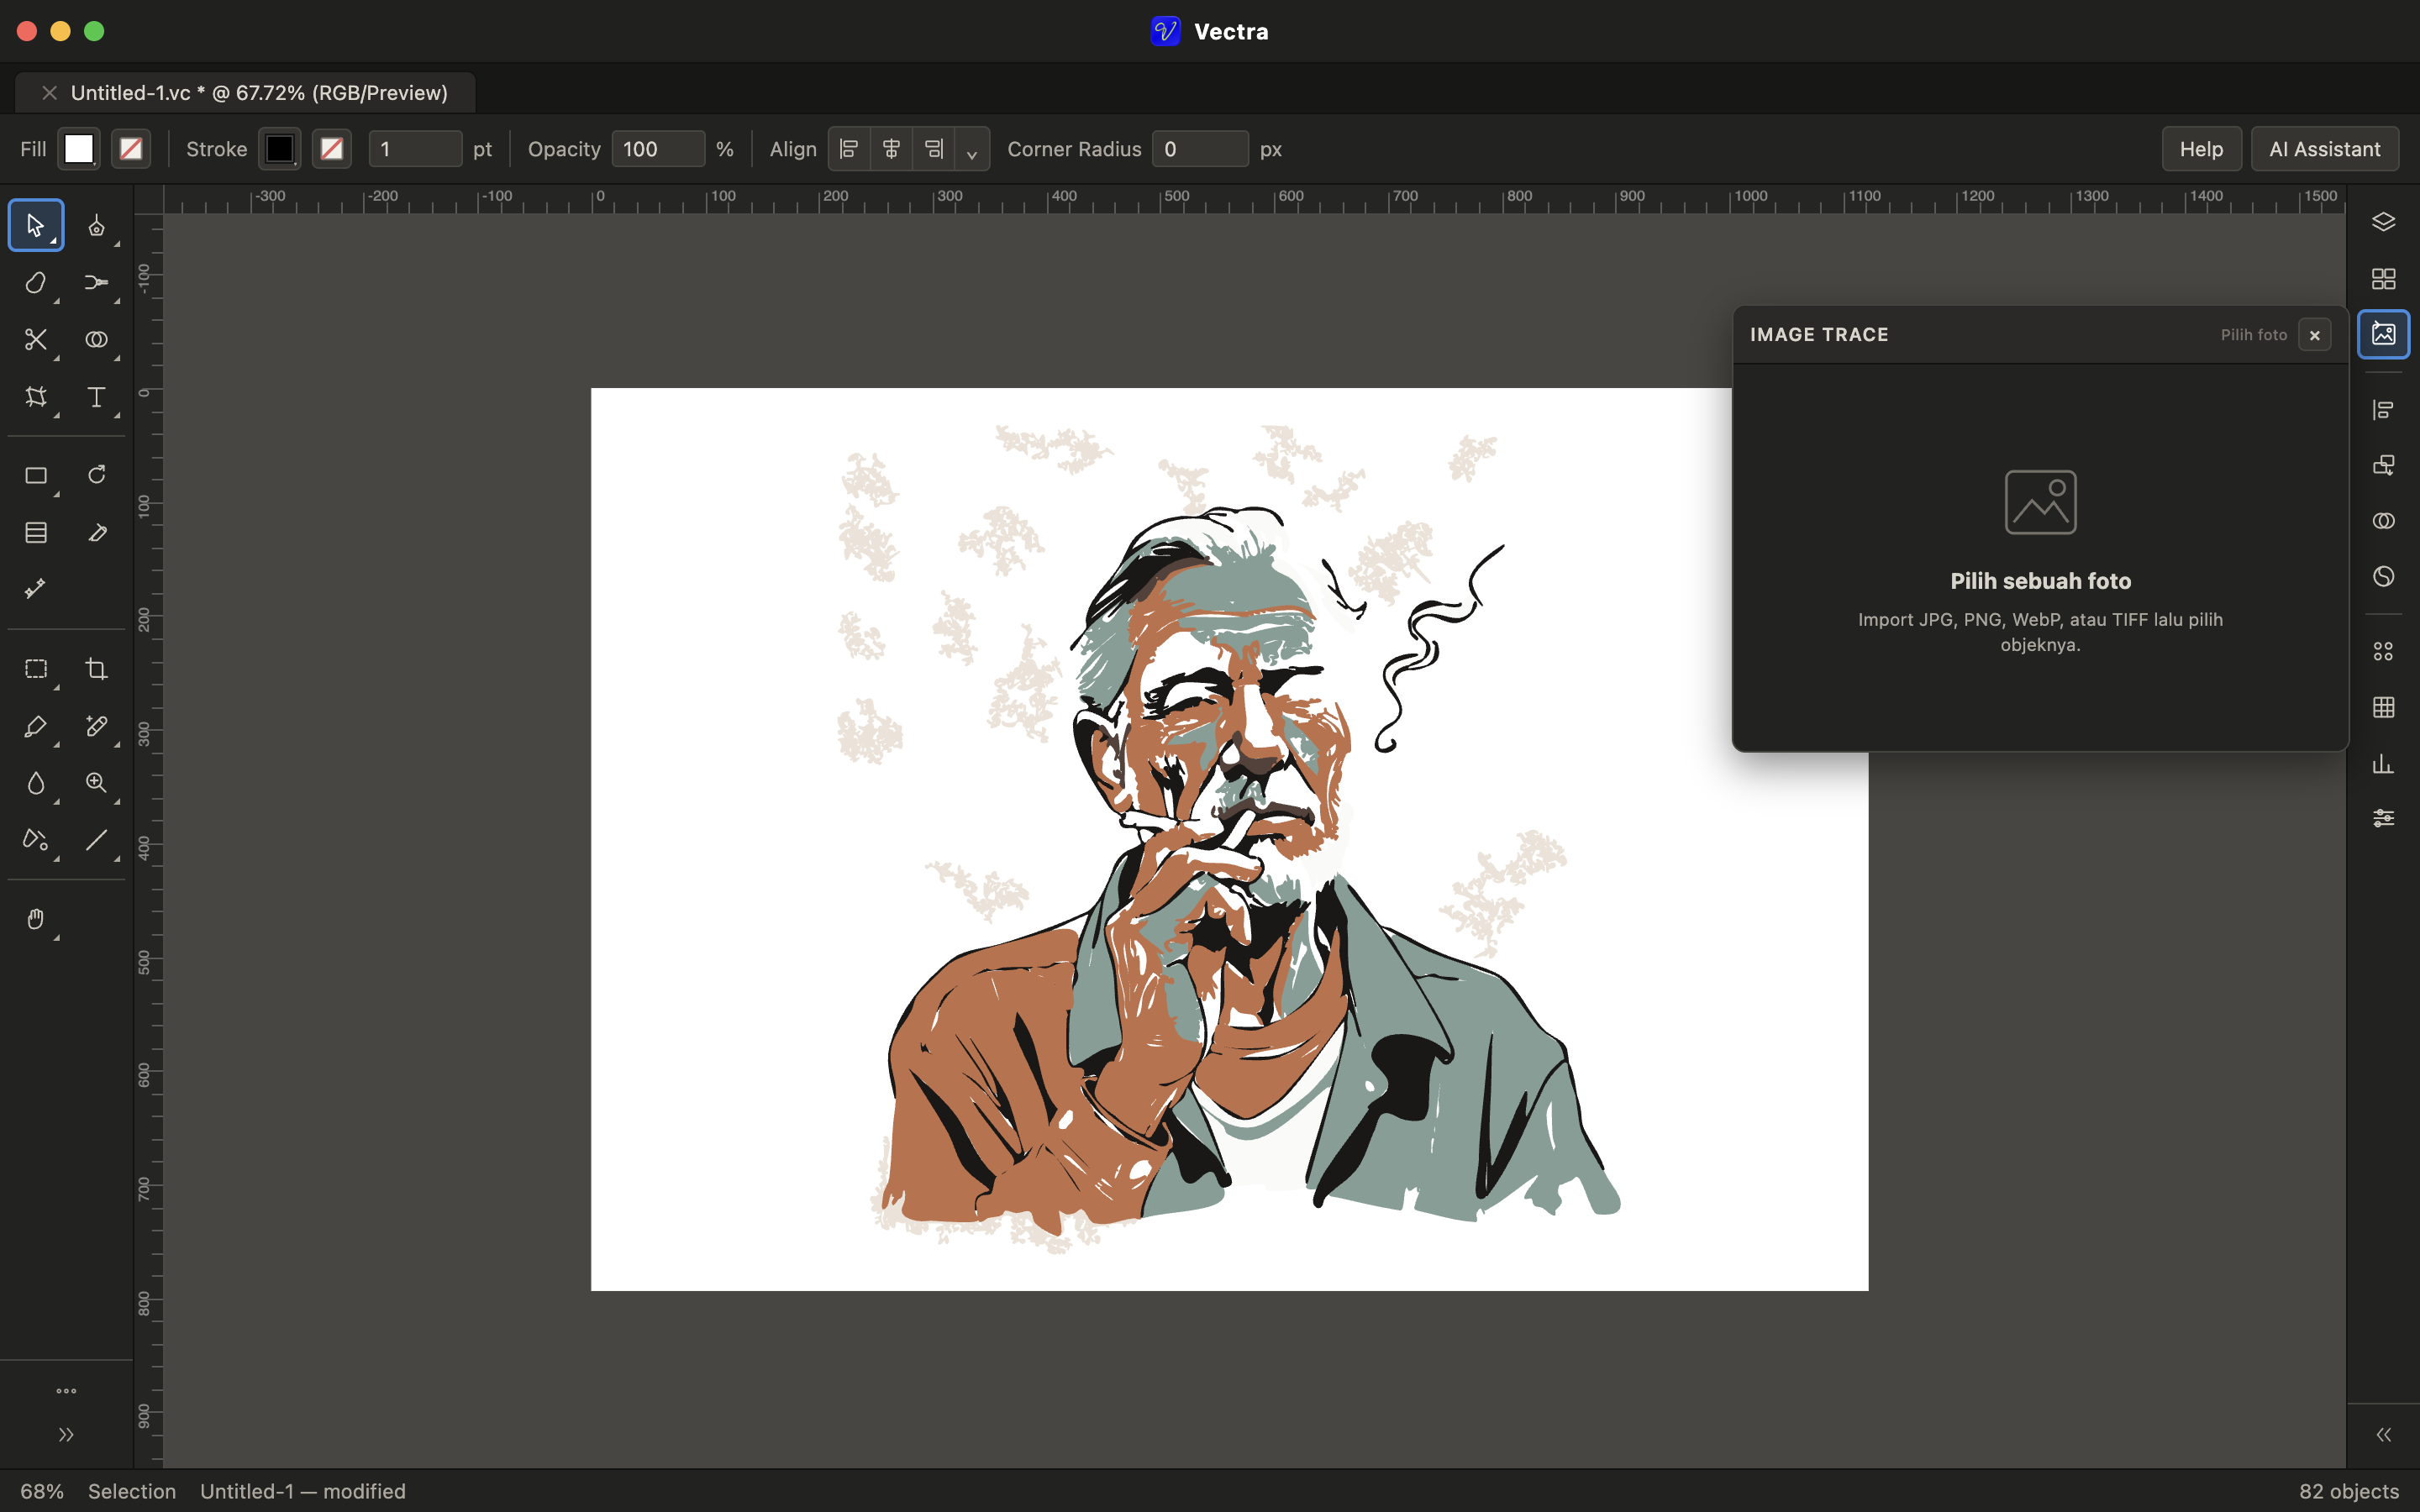This screenshot has height=1512, width=2420.
Task: Select the Rectangle shape tool
Action: click(36, 475)
